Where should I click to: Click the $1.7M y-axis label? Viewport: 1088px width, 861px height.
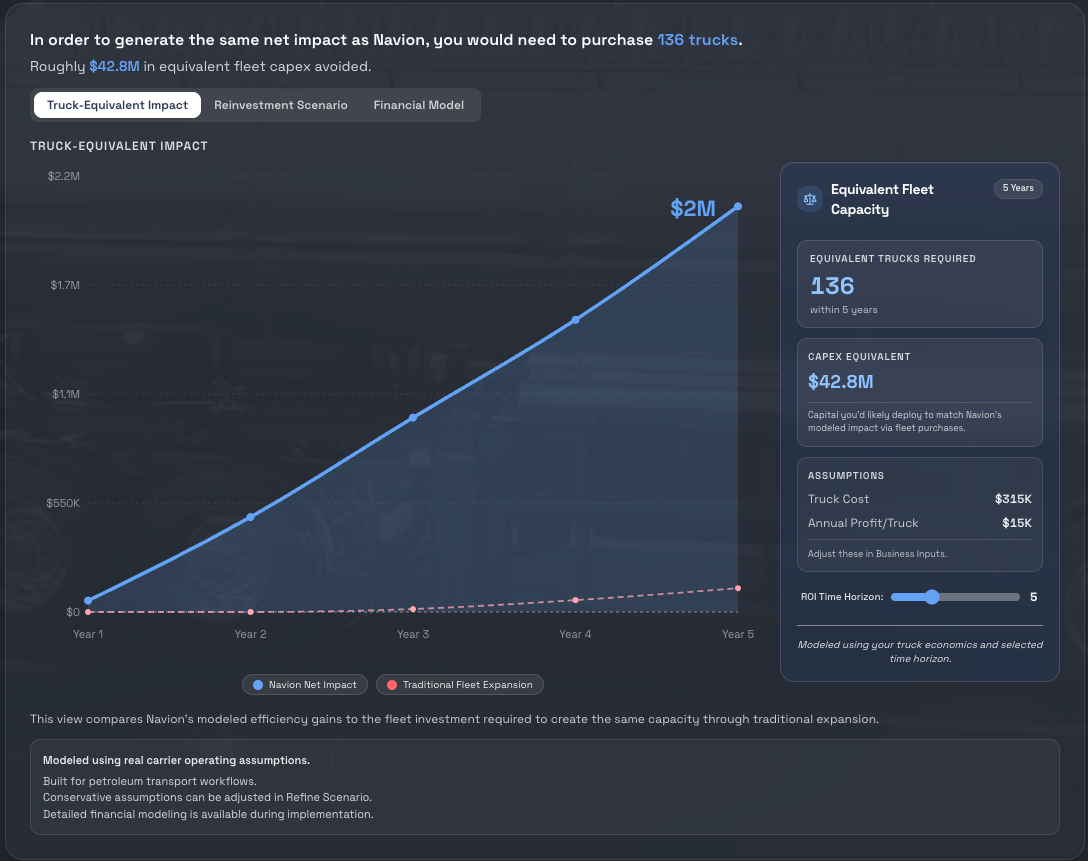pyautogui.click(x=65, y=285)
